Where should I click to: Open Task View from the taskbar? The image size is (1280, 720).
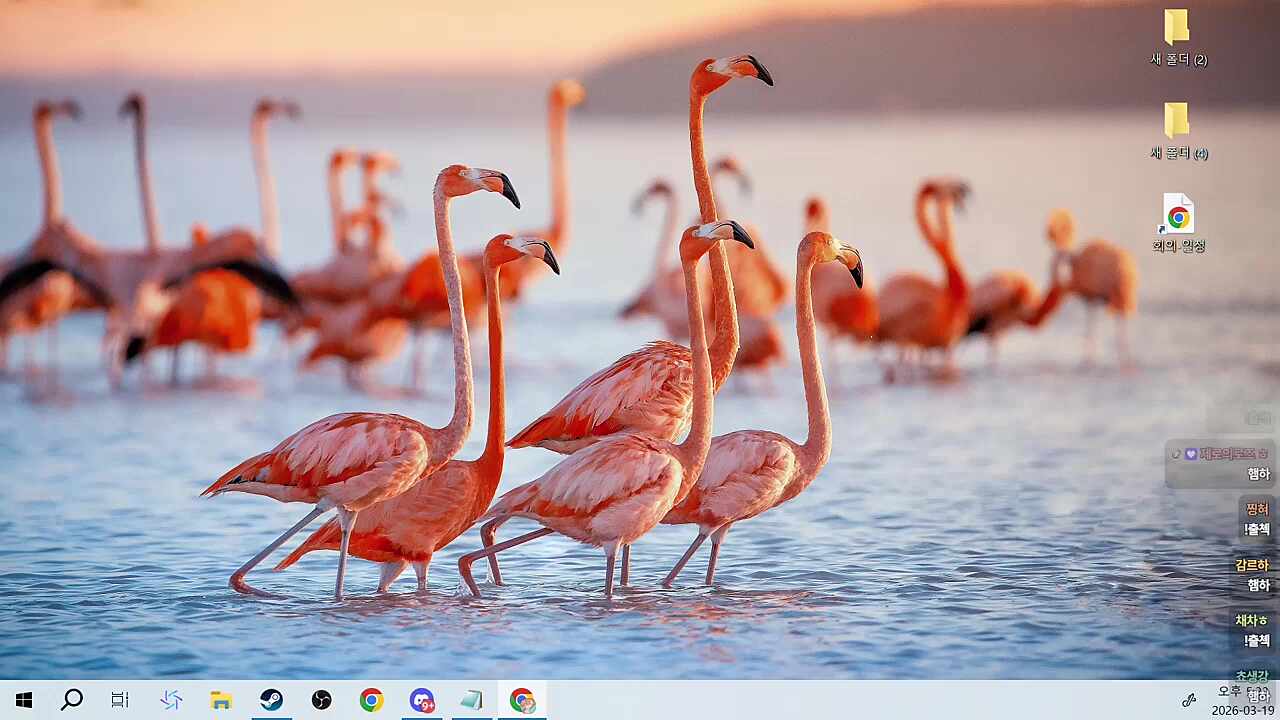[x=120, y=700]
